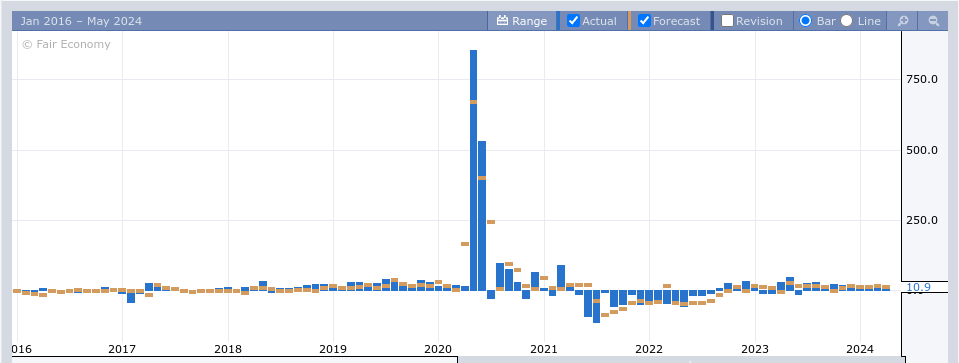Click the 2018 x-axis label
The height and width of the screenshot is (363, 959).
[228, 350]
